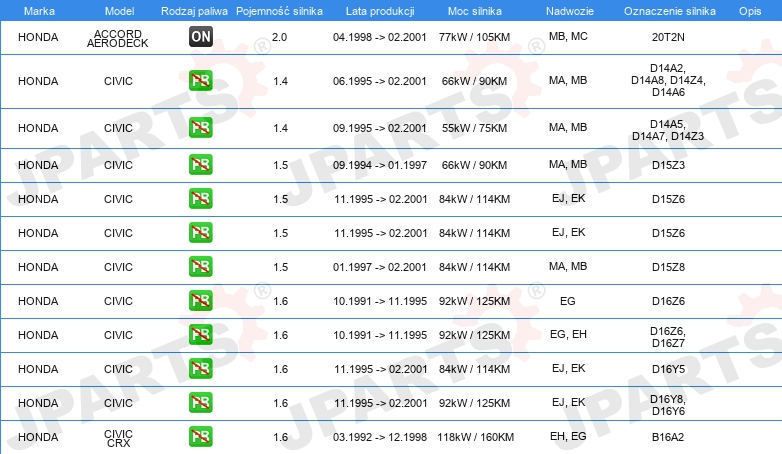Click the MA, MB body cell in the D15Z8 row
The width and height of the screenshot is (782, 454).
tap(568, 266)
